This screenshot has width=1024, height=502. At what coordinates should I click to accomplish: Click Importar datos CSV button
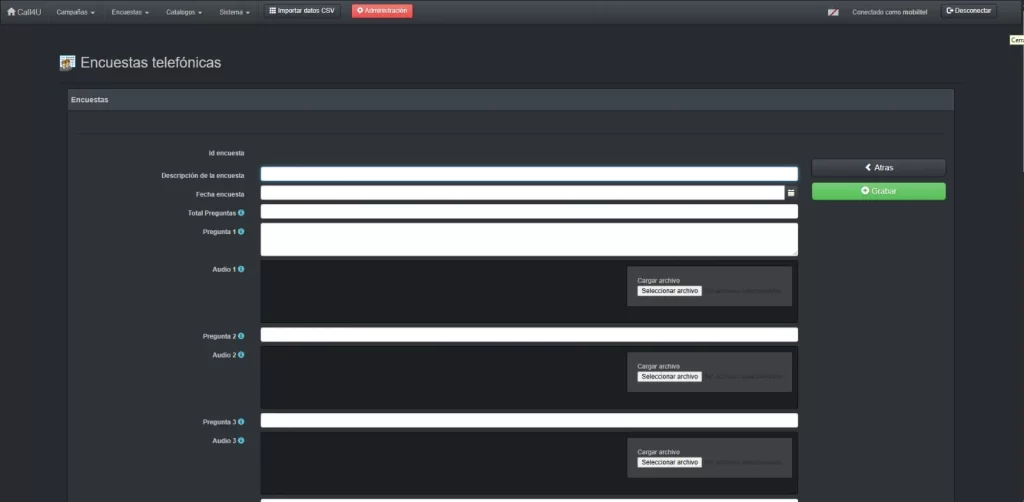[303, 11]
